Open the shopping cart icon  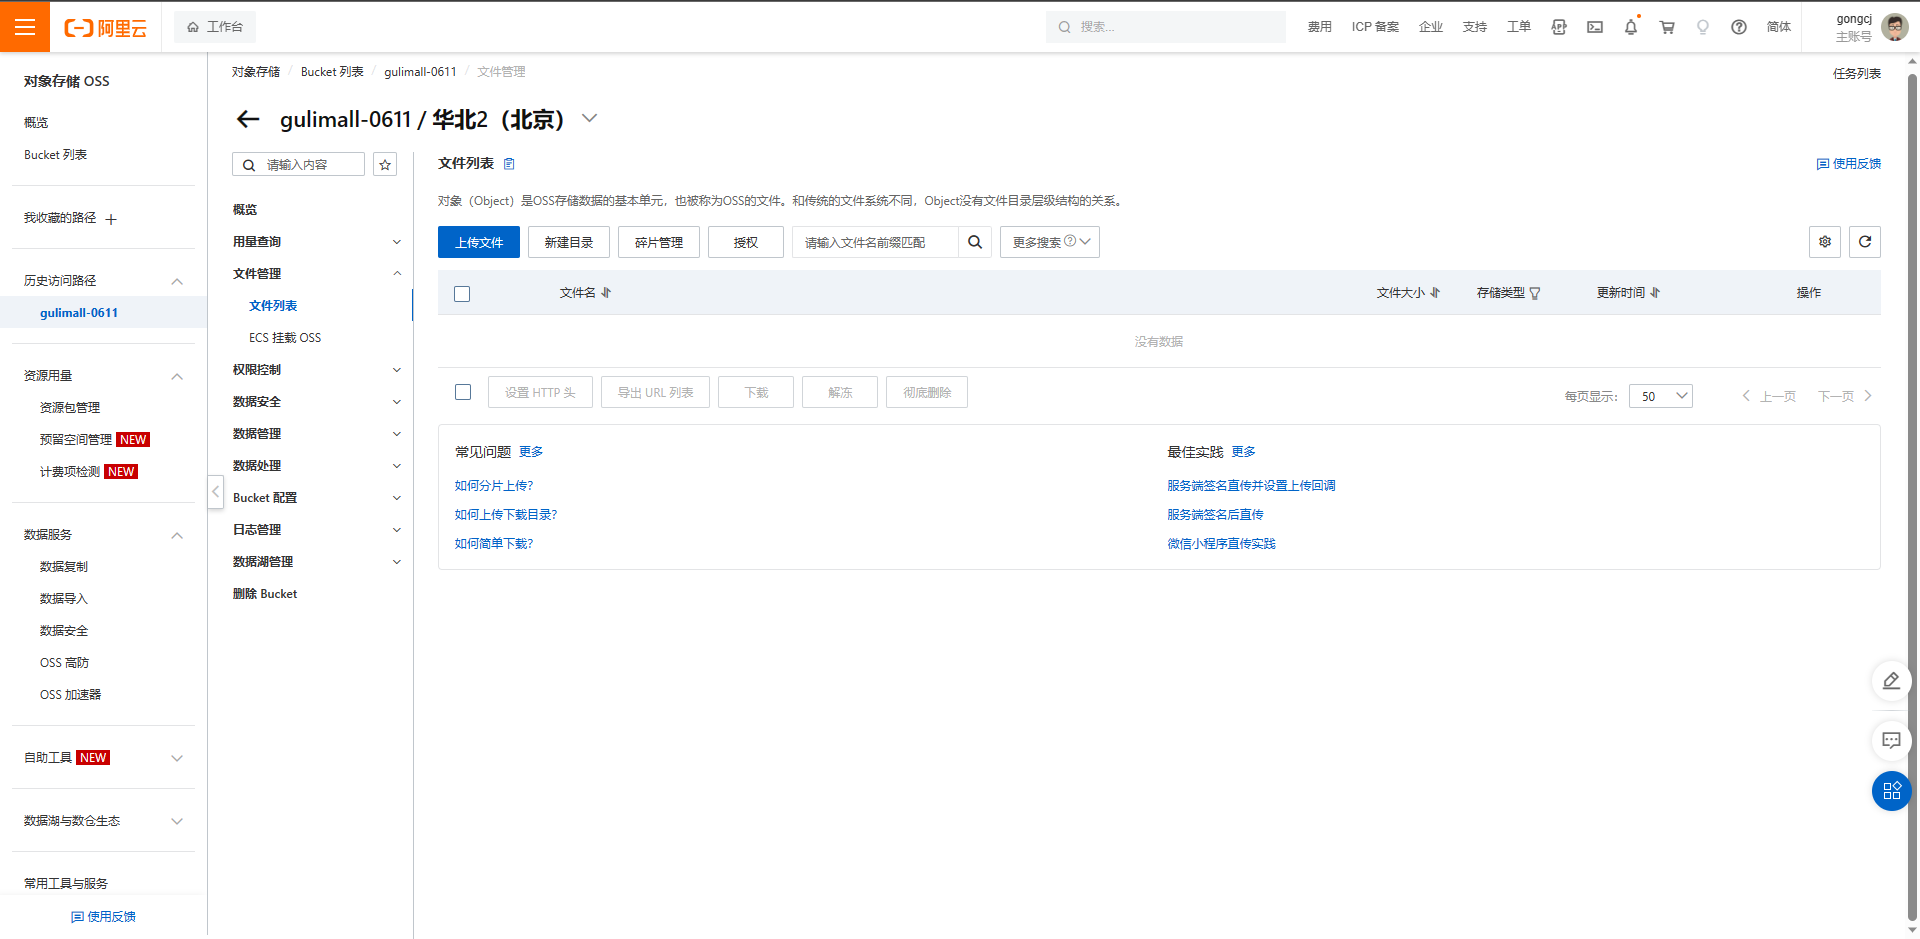tap(1667, 27)
